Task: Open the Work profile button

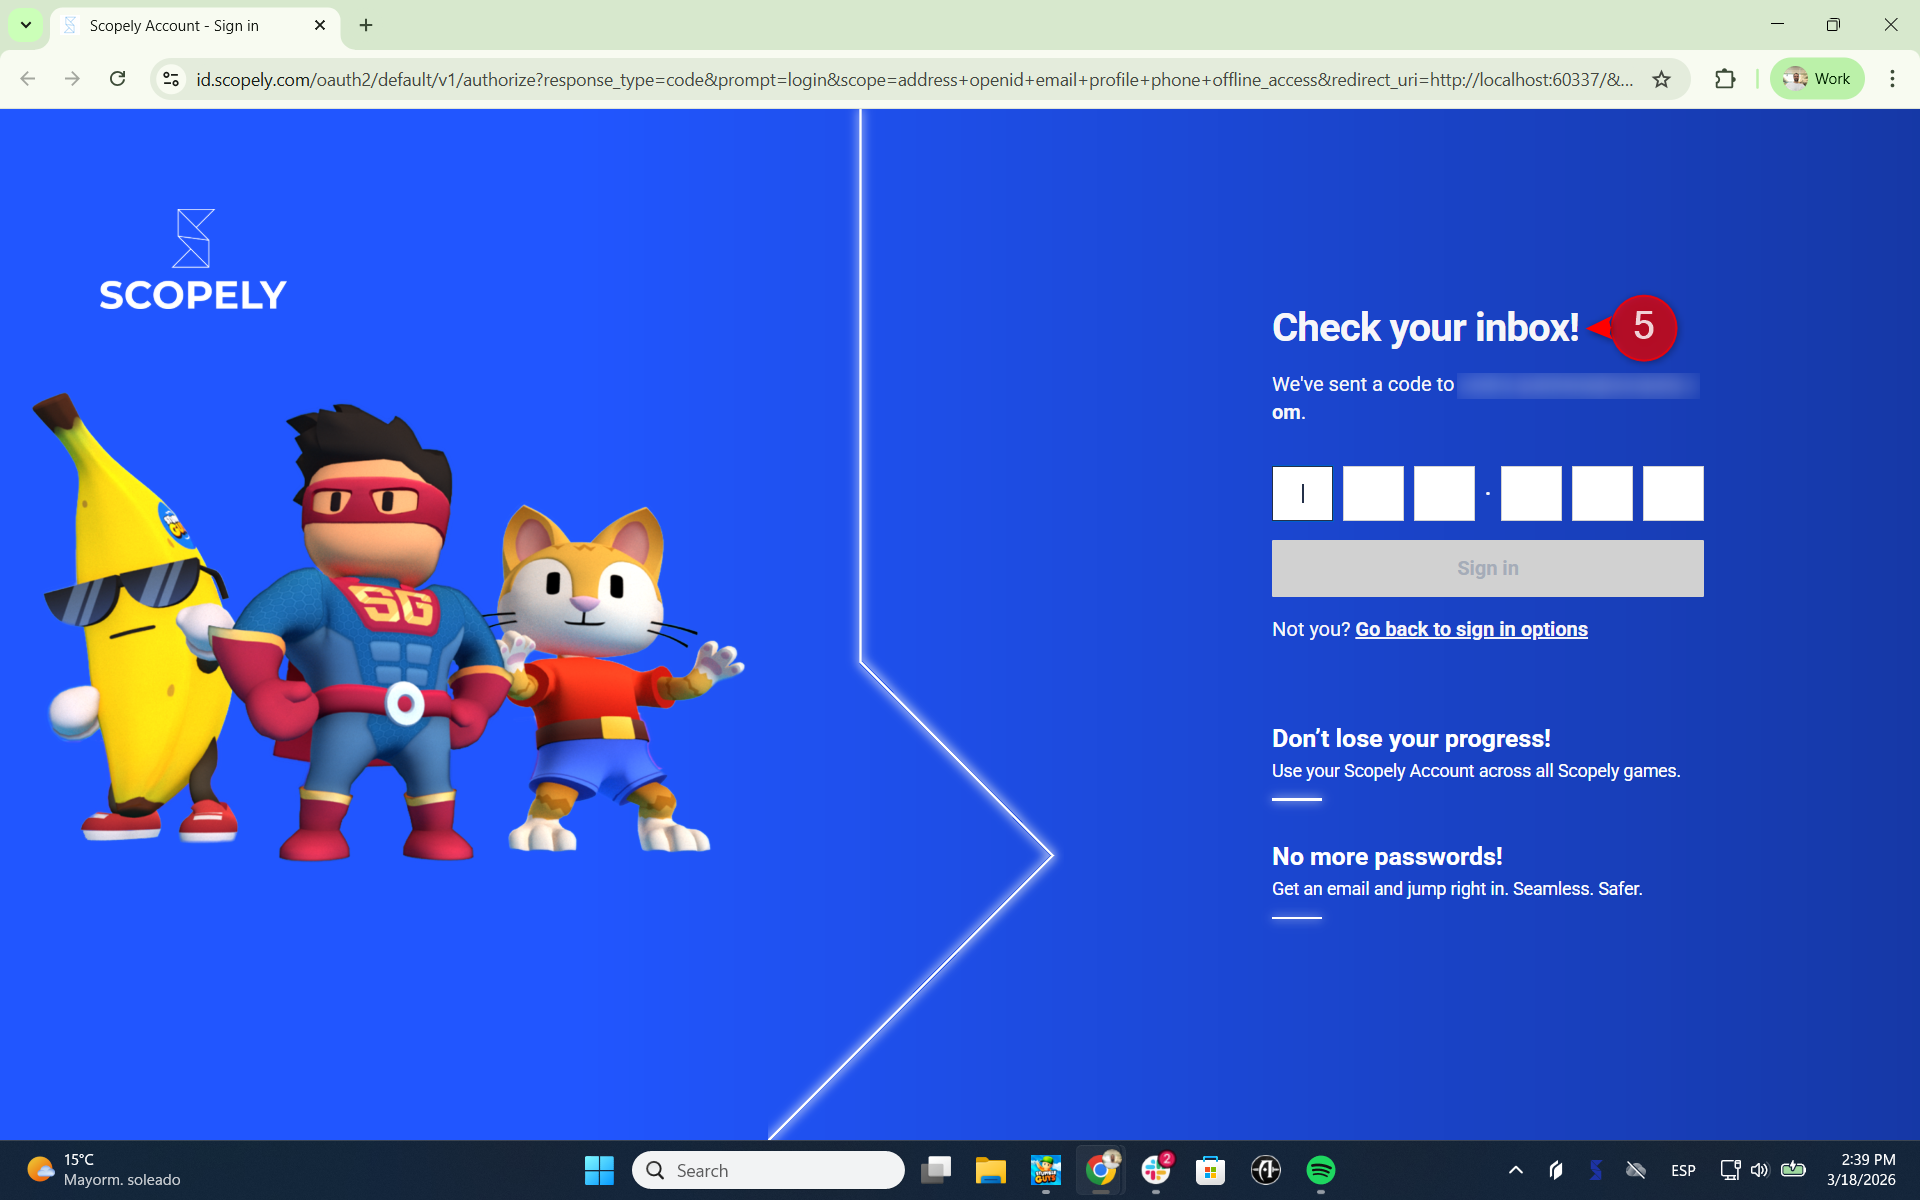Action: tap(1817, 79)
